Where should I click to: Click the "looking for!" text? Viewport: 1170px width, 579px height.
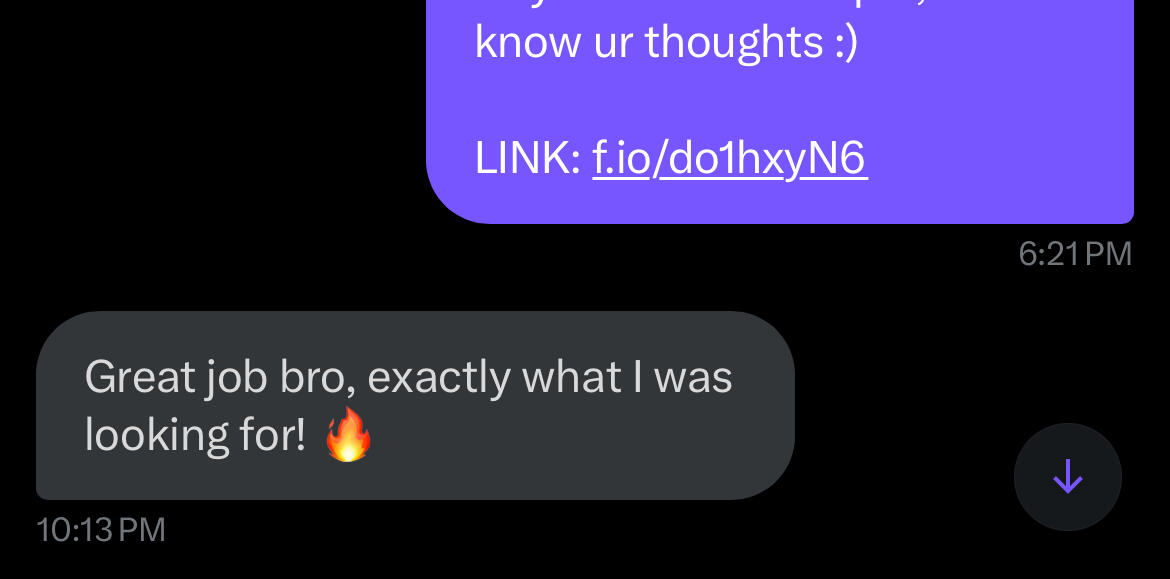[195, 435]
